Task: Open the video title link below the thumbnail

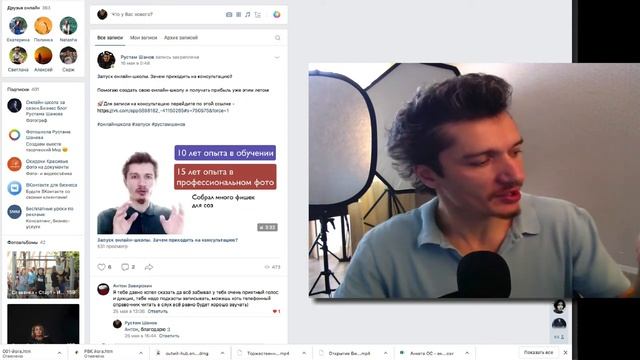Action: pyautogui.click(x=167, y=240)
